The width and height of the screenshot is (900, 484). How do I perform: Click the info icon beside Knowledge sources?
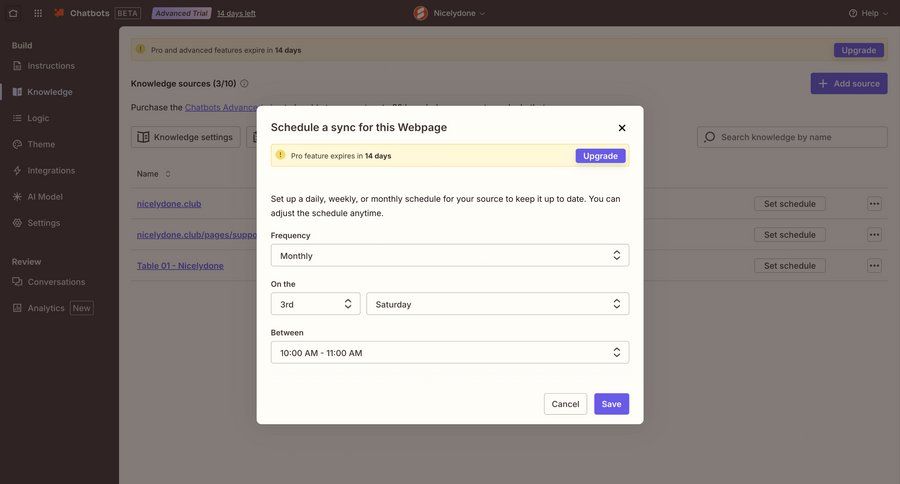click(244, 83)
